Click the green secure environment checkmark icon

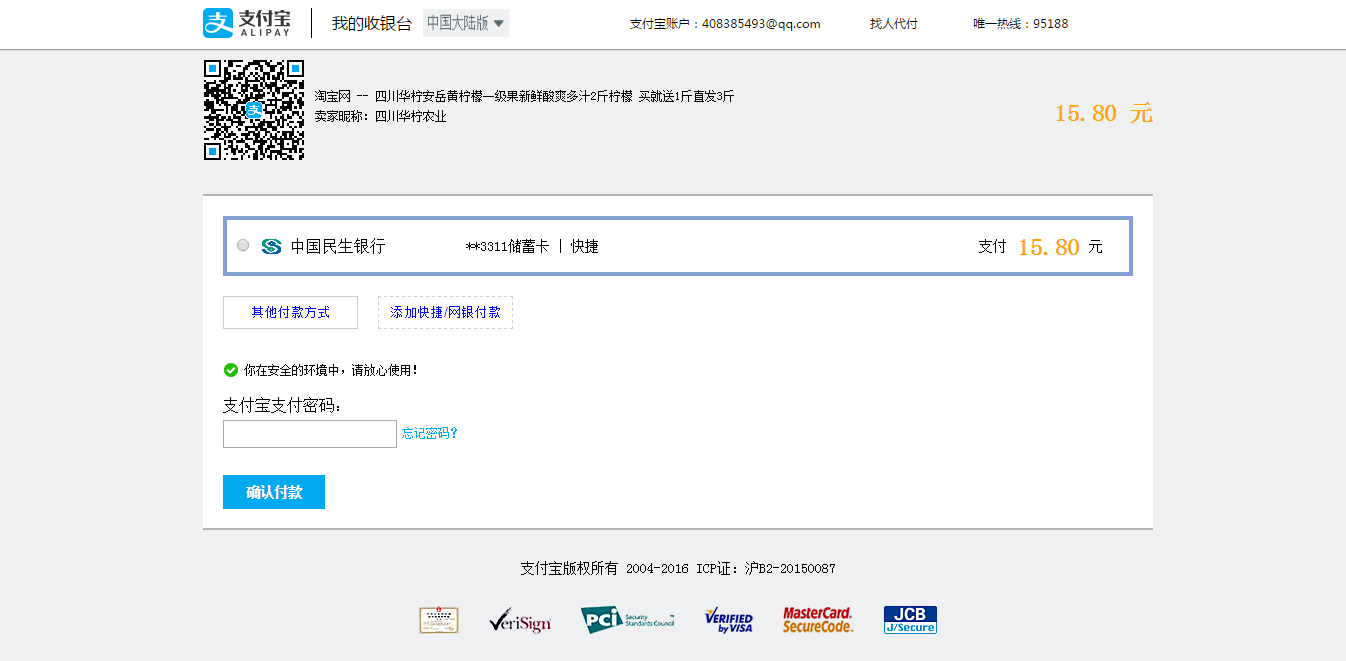(x=231, y=370)
